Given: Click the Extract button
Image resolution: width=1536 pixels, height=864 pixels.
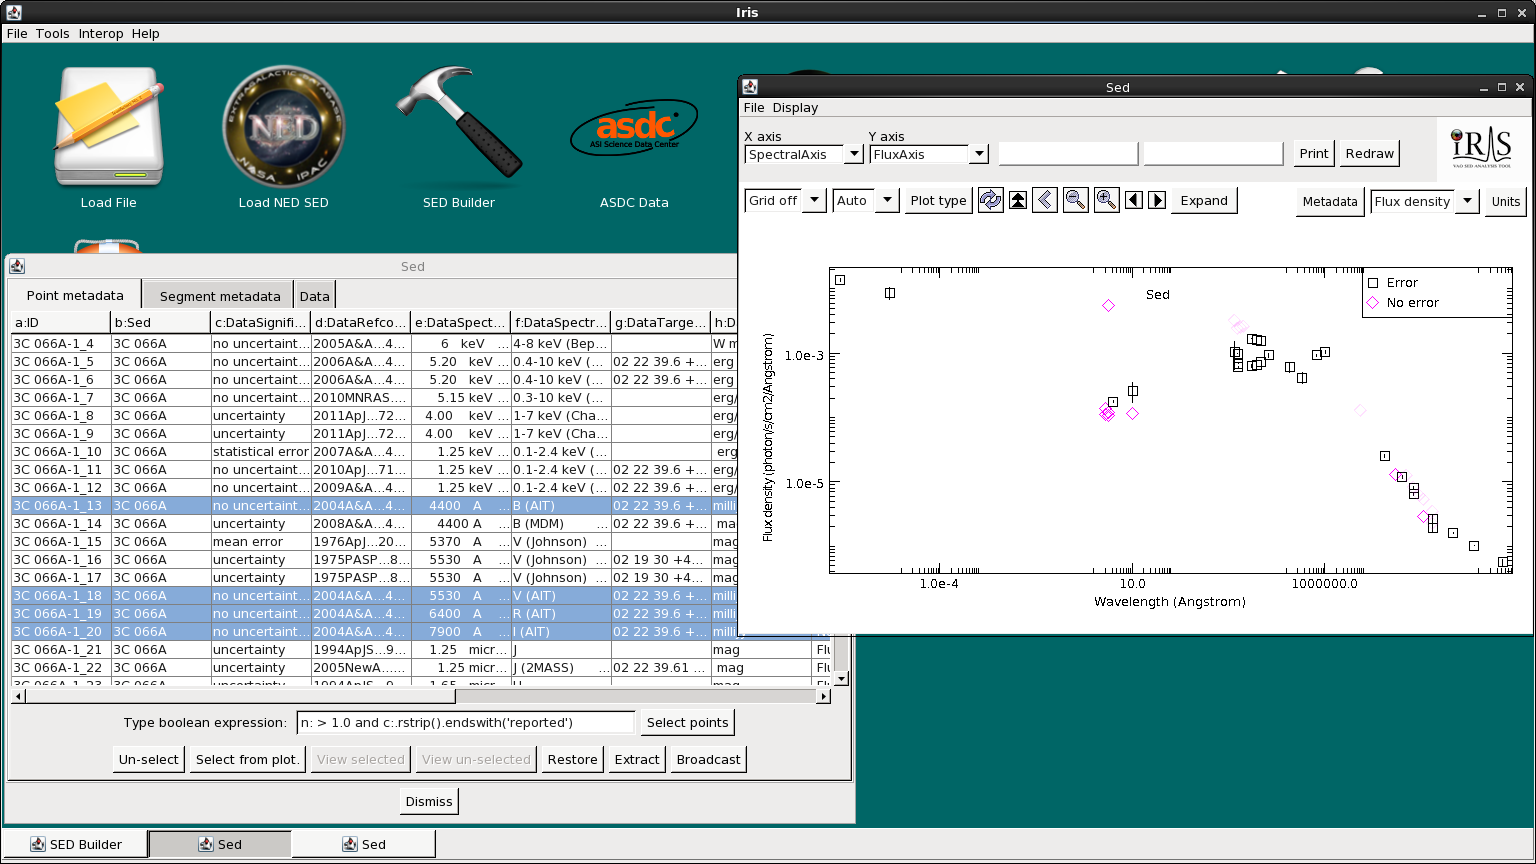Looking at the screenshot, I should coord(637,759).
